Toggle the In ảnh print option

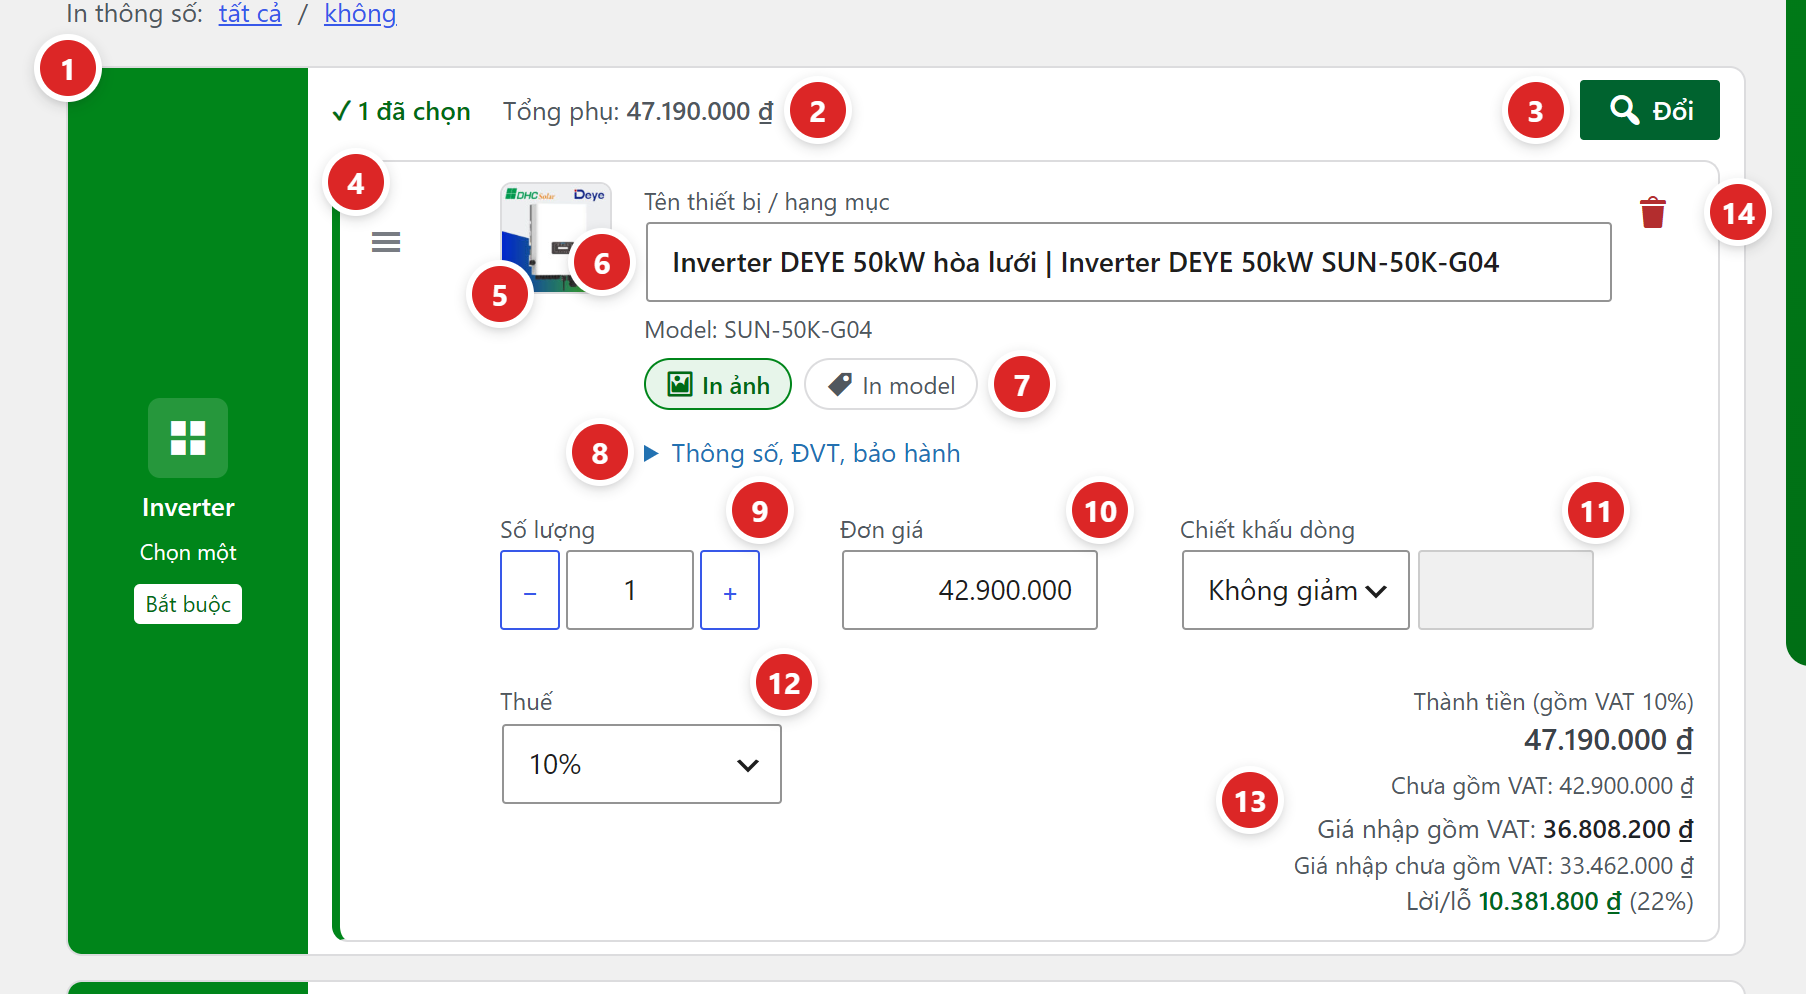[x=718, y=385]
